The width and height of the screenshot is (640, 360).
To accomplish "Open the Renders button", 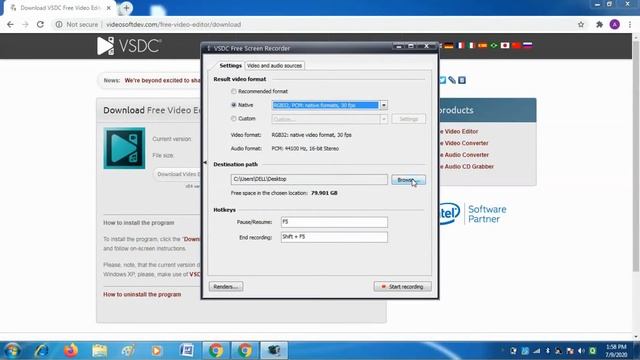I will 226,287.
